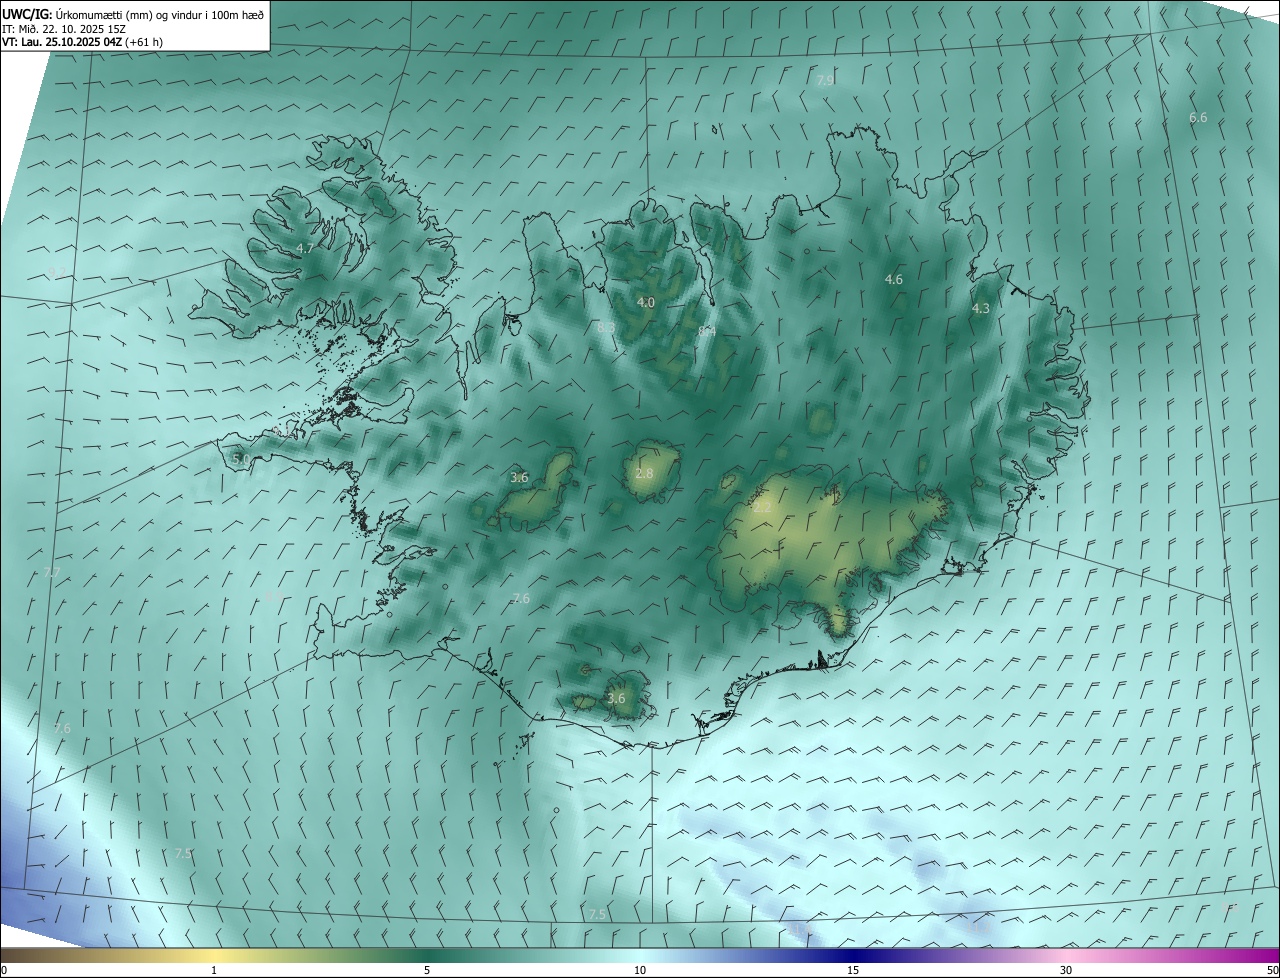
Task: Select the colorbar tick label 30
Action: 1066,971
